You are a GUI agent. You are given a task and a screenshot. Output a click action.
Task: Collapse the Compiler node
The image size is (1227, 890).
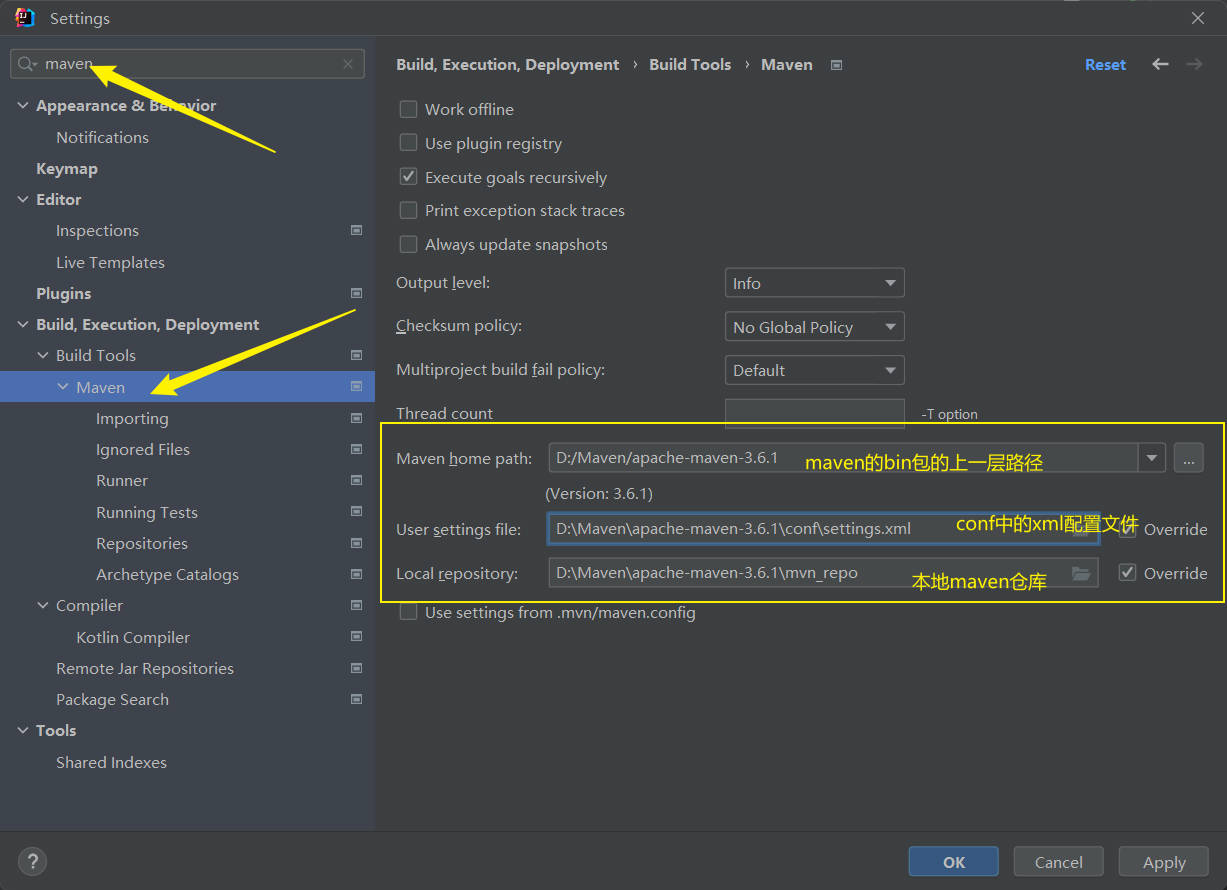[x=43, y=605]
